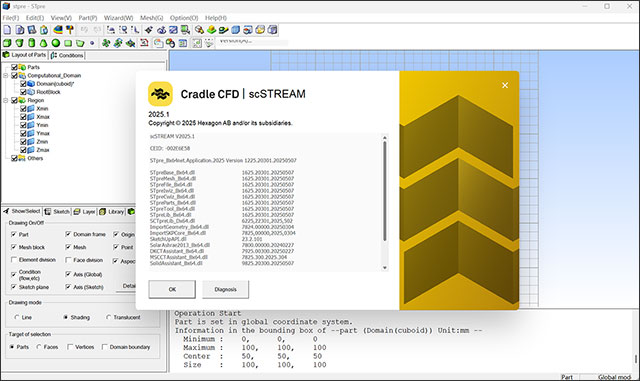Click the first green clover parts icon
640x381 pixels.
[106, 43]
